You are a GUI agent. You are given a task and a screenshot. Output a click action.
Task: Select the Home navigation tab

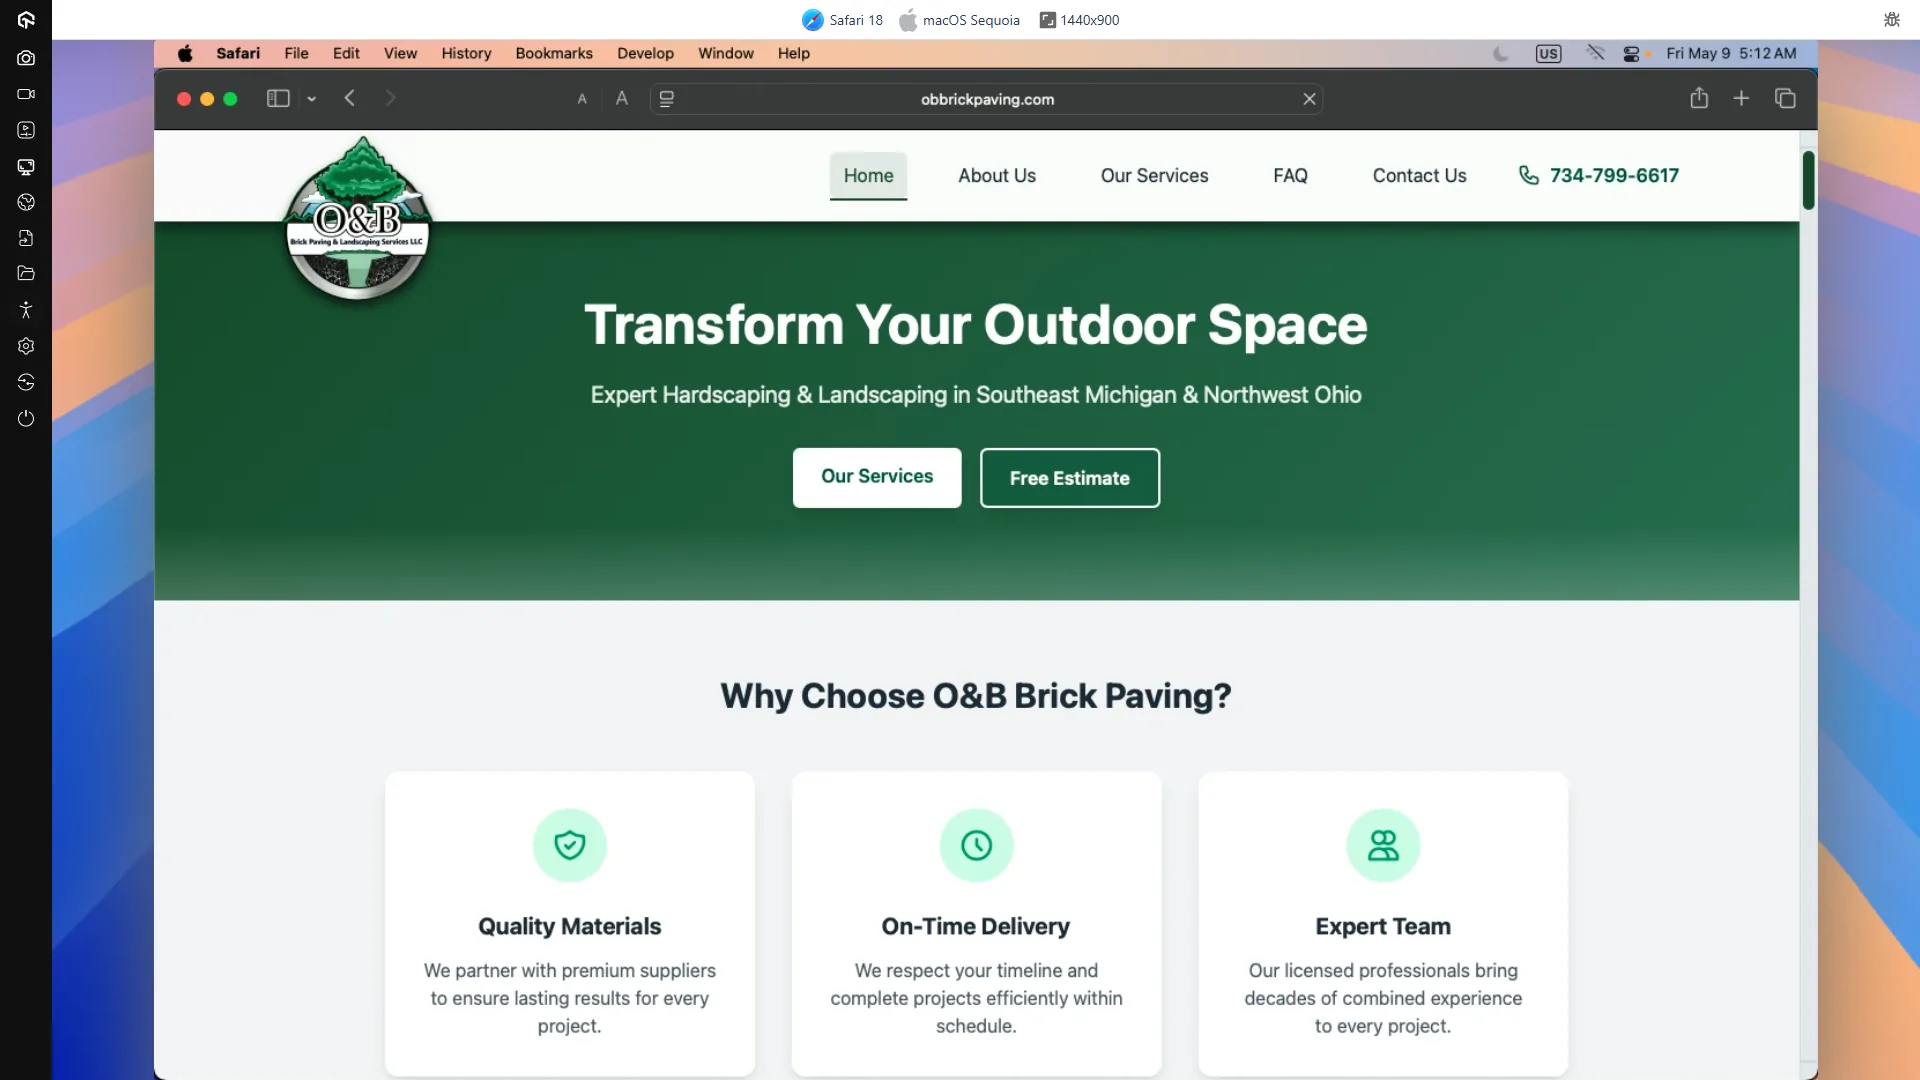pos(868,176)
